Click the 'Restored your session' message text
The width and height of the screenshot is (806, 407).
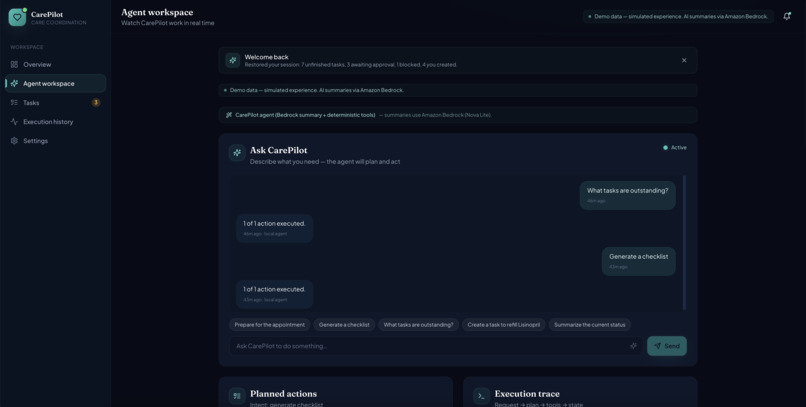(x=351, y=65)
